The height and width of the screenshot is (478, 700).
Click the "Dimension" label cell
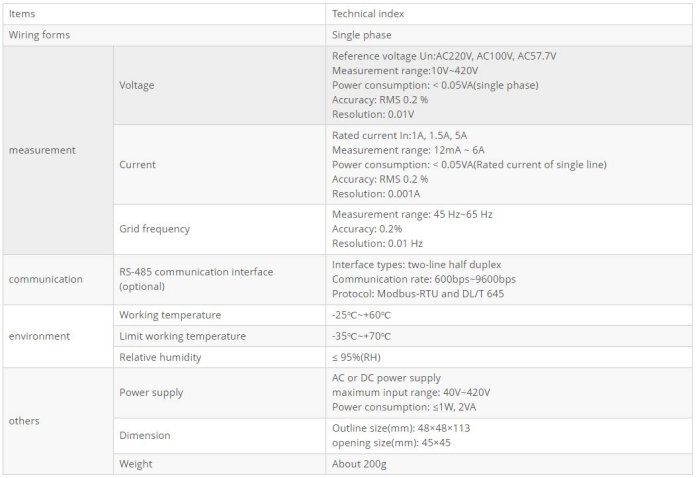pyautogui.click(x=145, y=435)
